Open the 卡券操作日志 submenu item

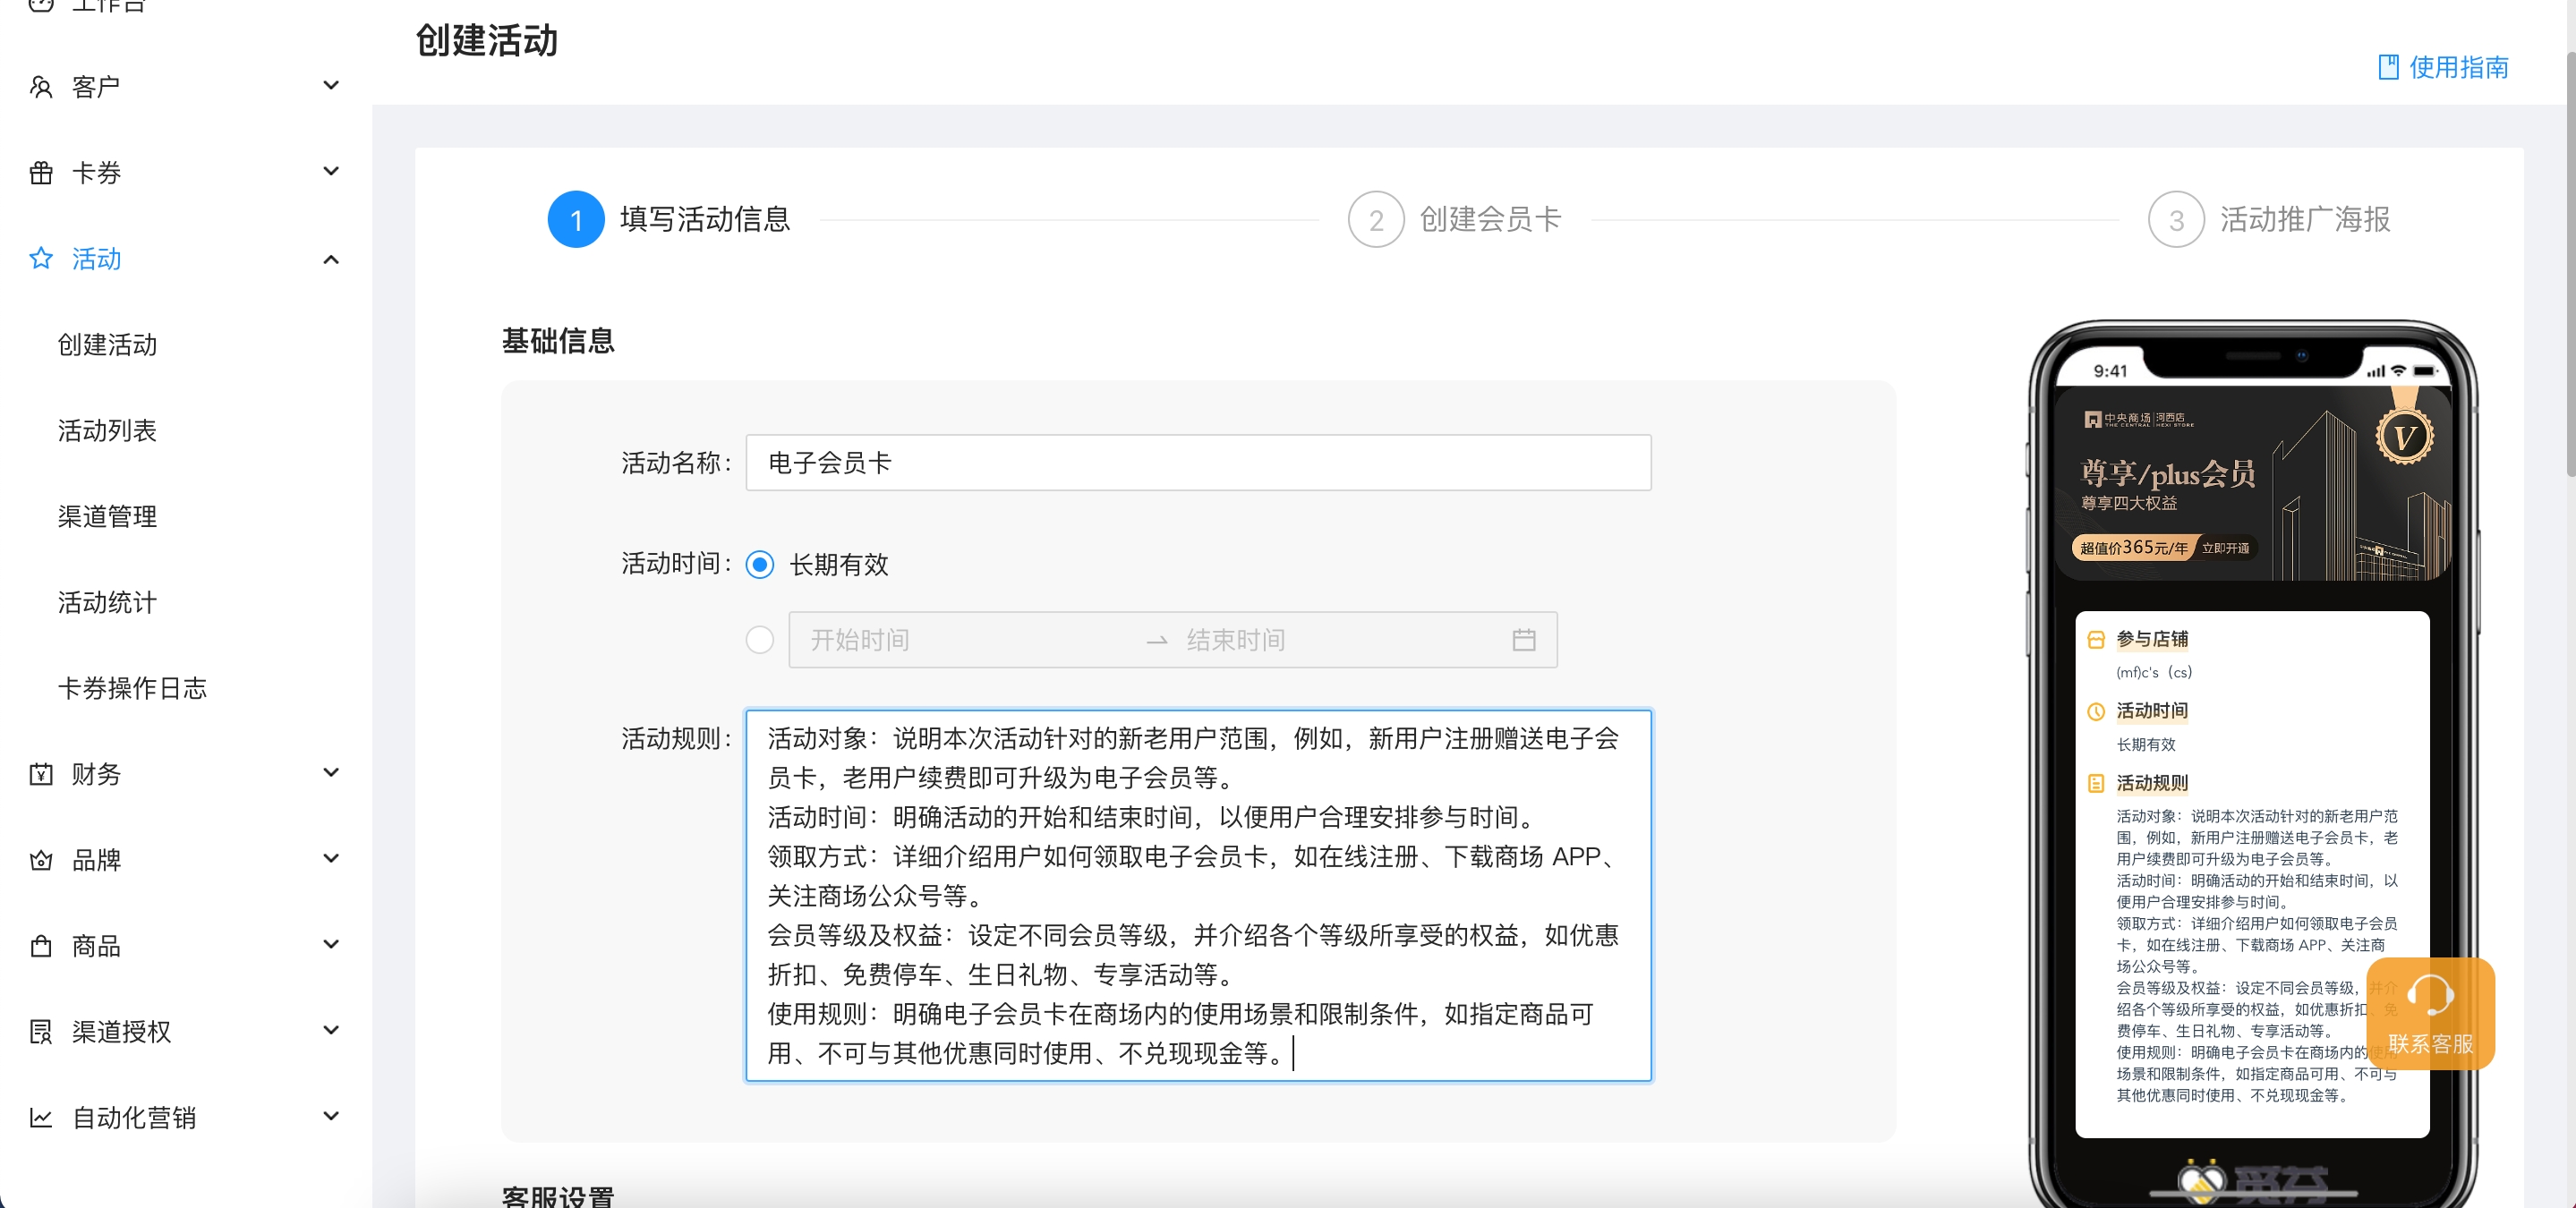point(132,688)
